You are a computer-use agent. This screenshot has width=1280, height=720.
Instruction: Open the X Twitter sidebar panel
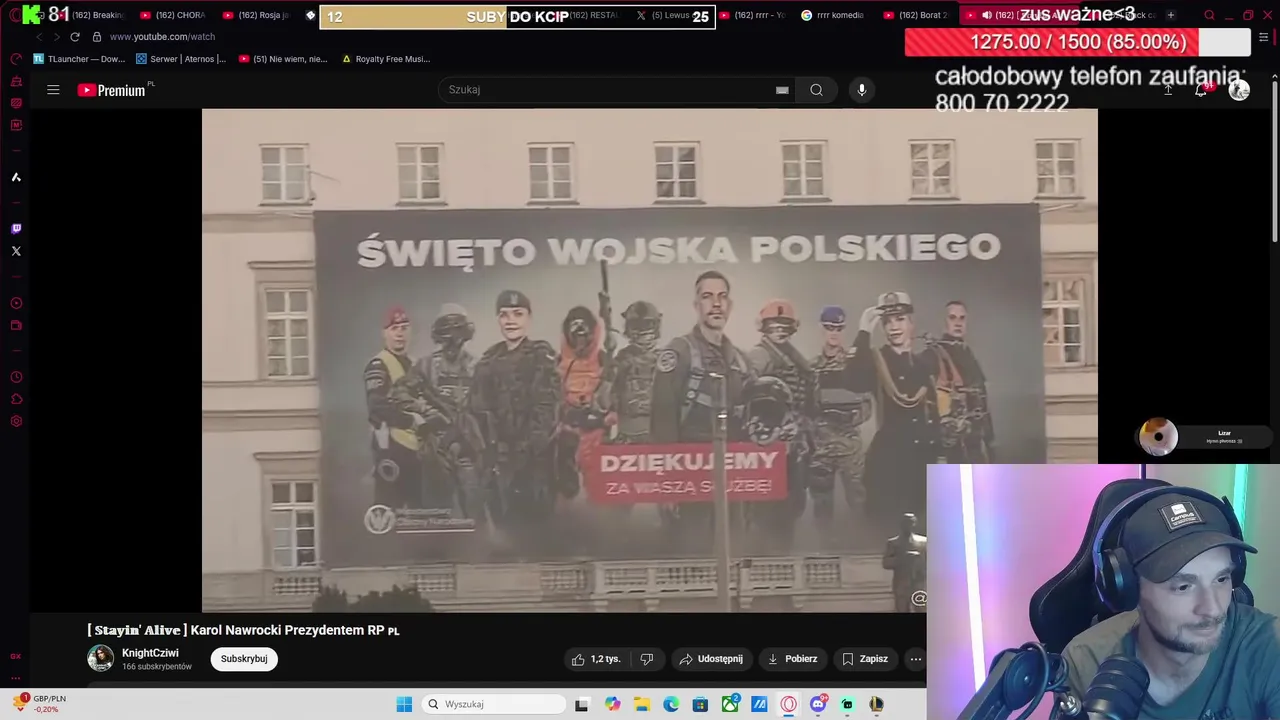click(16, 251)
